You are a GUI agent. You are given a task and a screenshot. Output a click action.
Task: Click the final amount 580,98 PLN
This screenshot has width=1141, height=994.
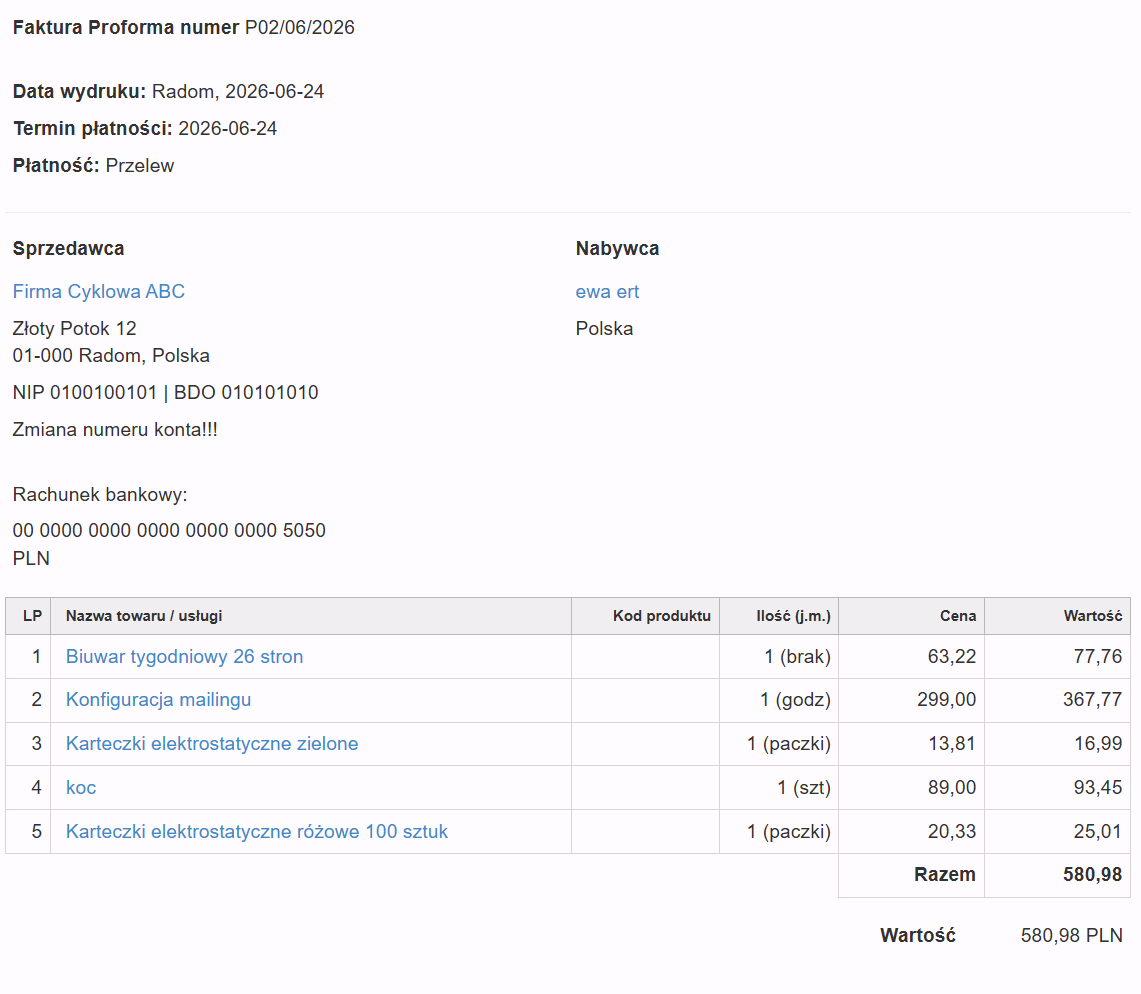coord(1072,936)
